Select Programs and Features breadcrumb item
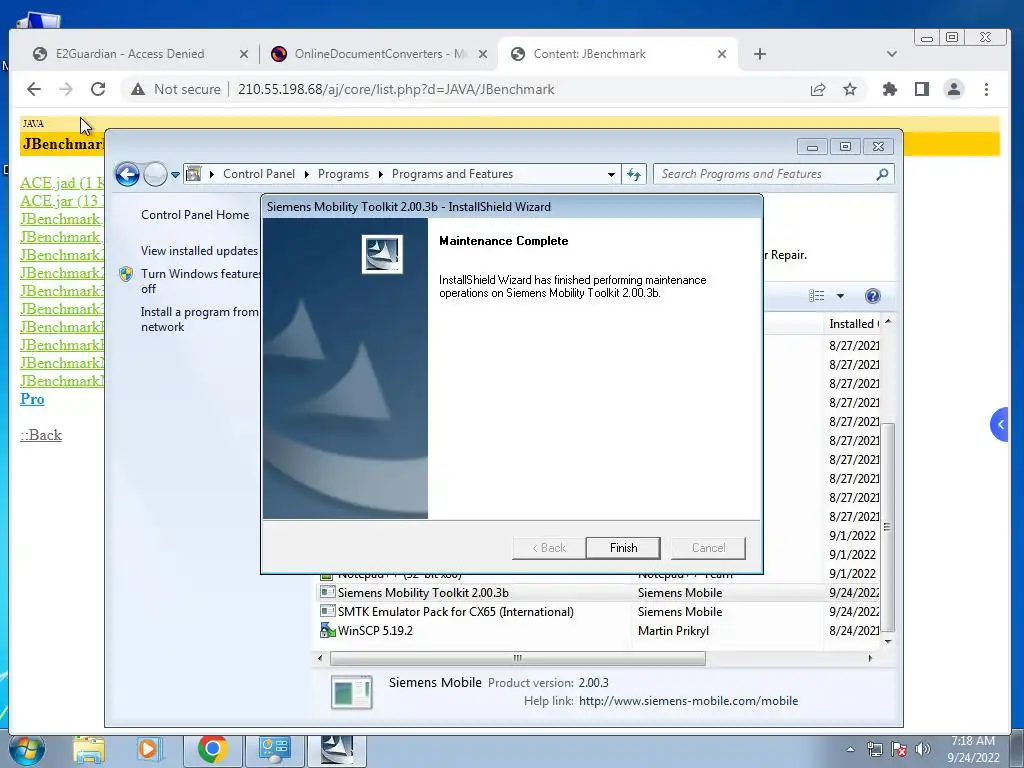 tap(453, 174)
